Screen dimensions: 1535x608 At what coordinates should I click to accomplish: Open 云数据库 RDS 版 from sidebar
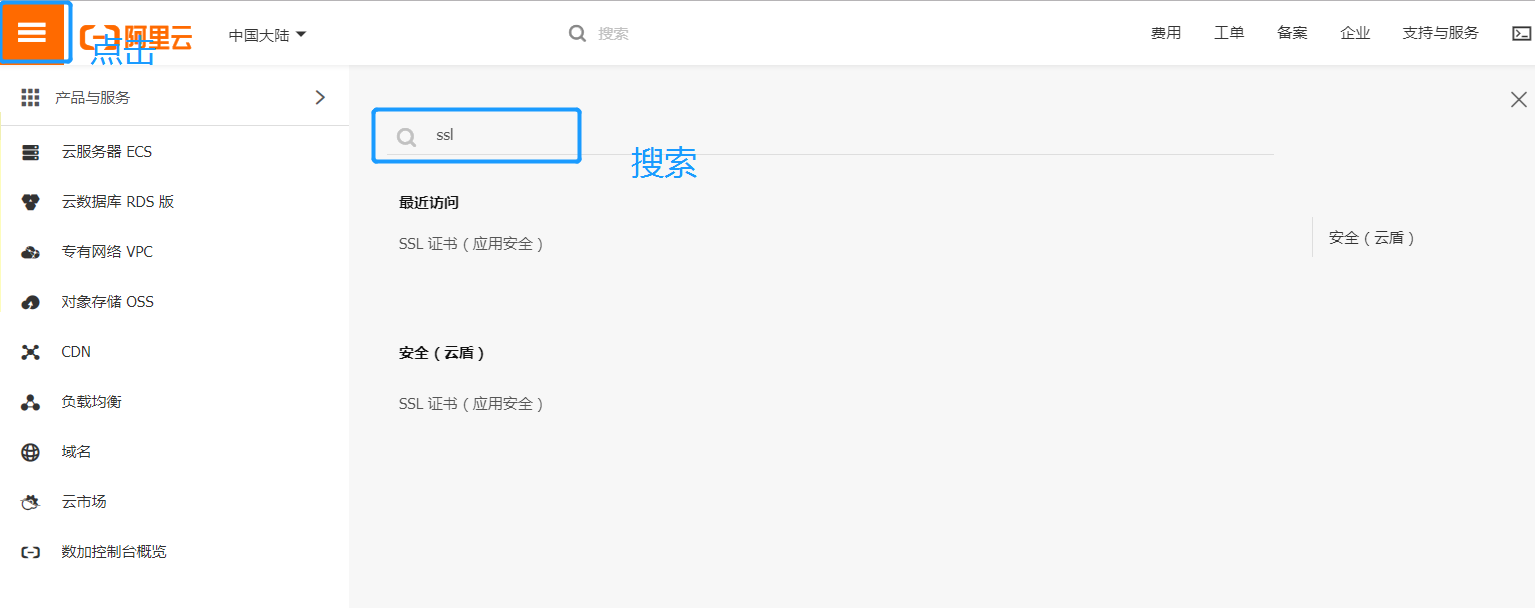[118, 202]
